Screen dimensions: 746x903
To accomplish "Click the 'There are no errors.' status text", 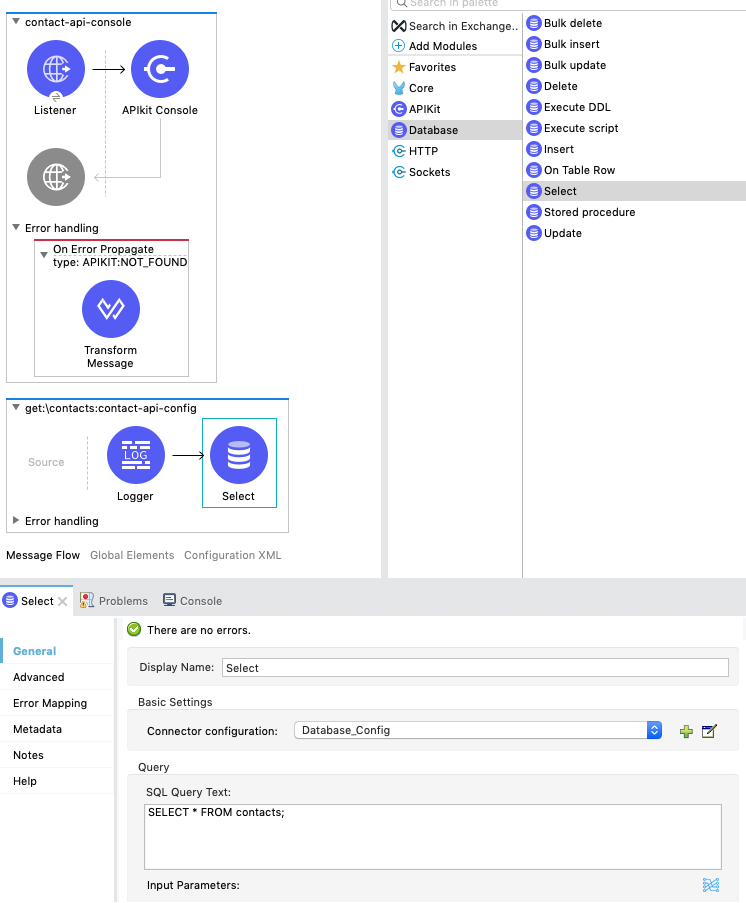I will click(199, 630).
